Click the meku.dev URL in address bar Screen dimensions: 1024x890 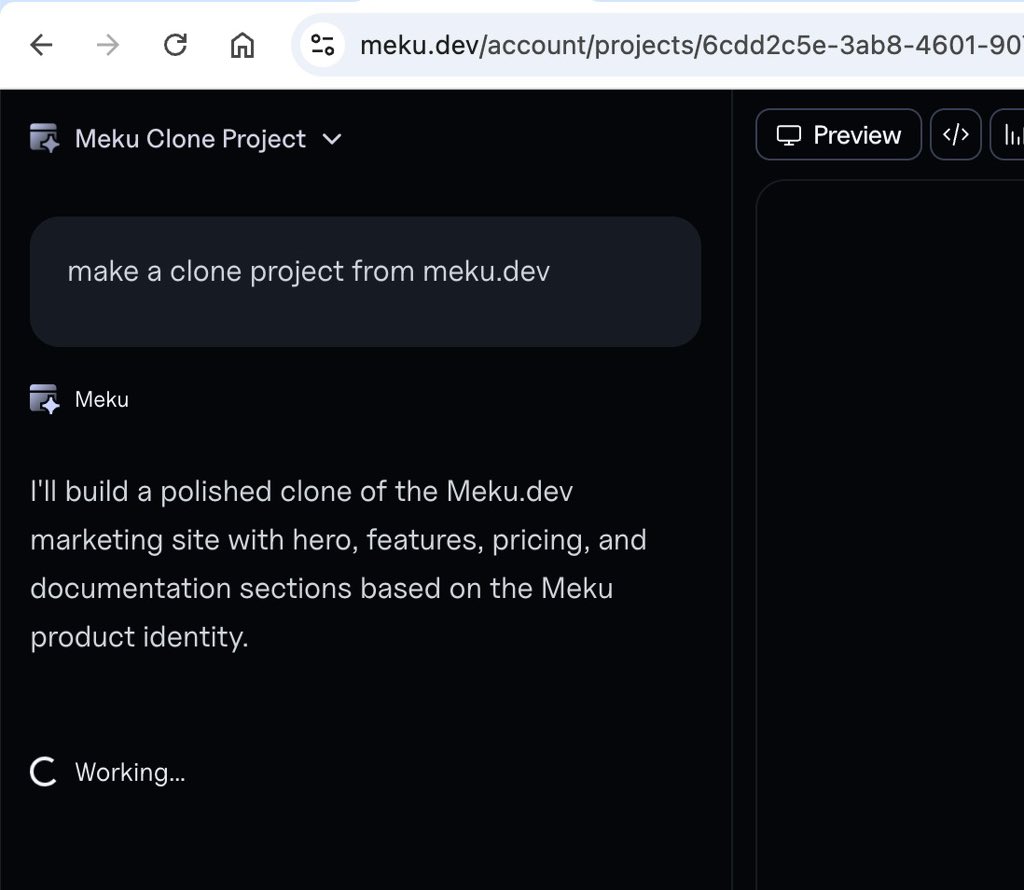point(691,45)
